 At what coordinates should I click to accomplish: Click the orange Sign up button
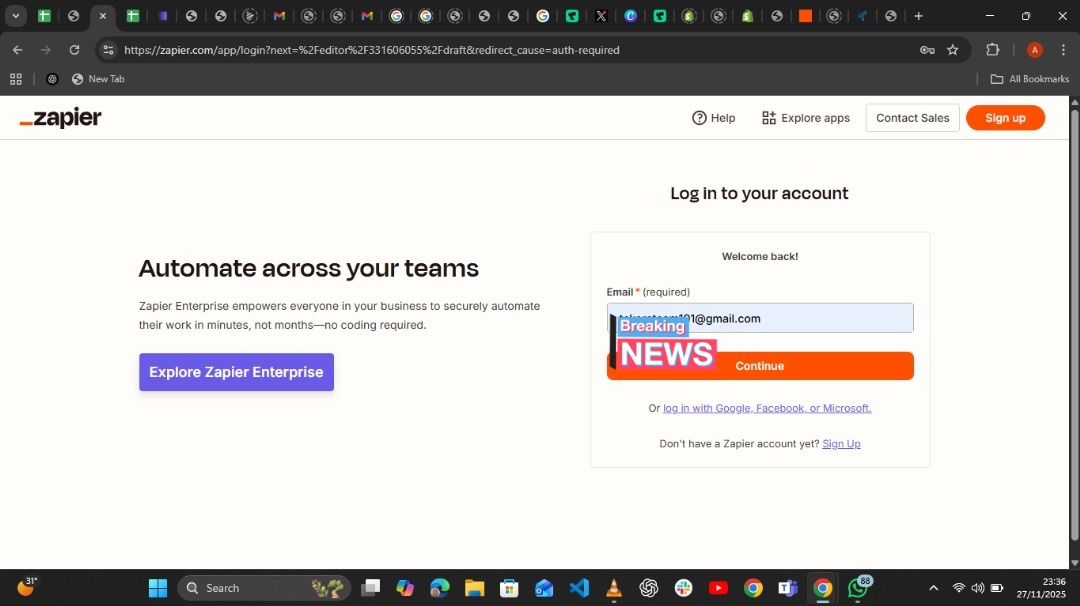(x=1005, y=118)
